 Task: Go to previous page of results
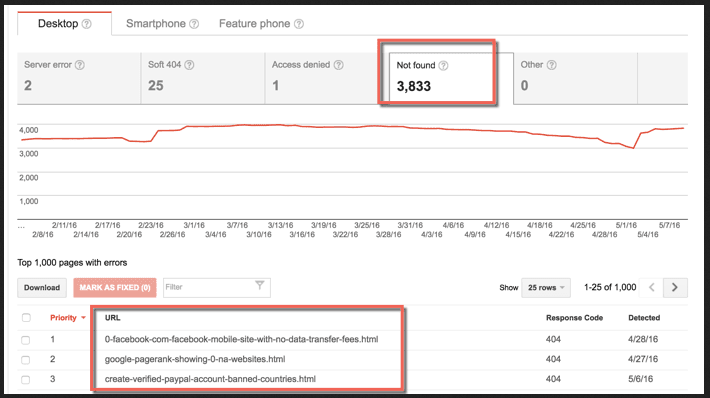coord(652,288)
